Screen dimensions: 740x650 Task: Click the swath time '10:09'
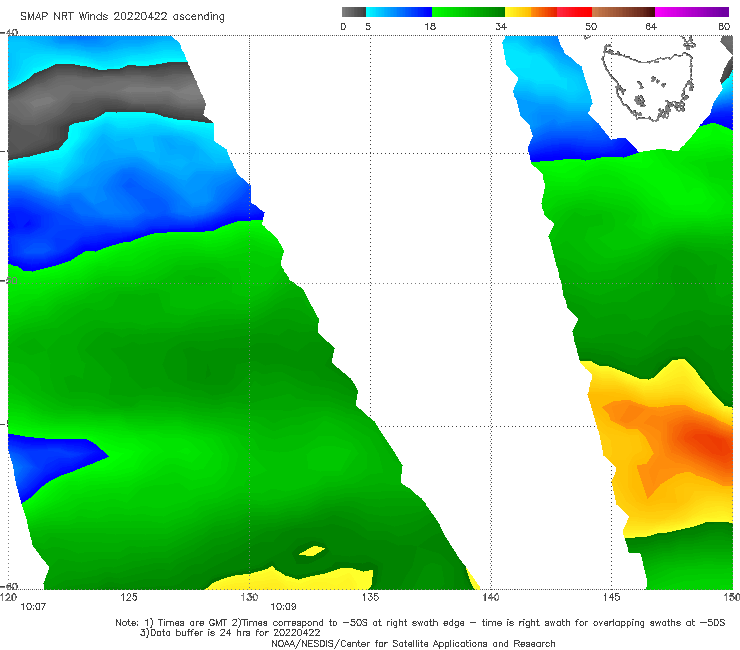[283, 607]
